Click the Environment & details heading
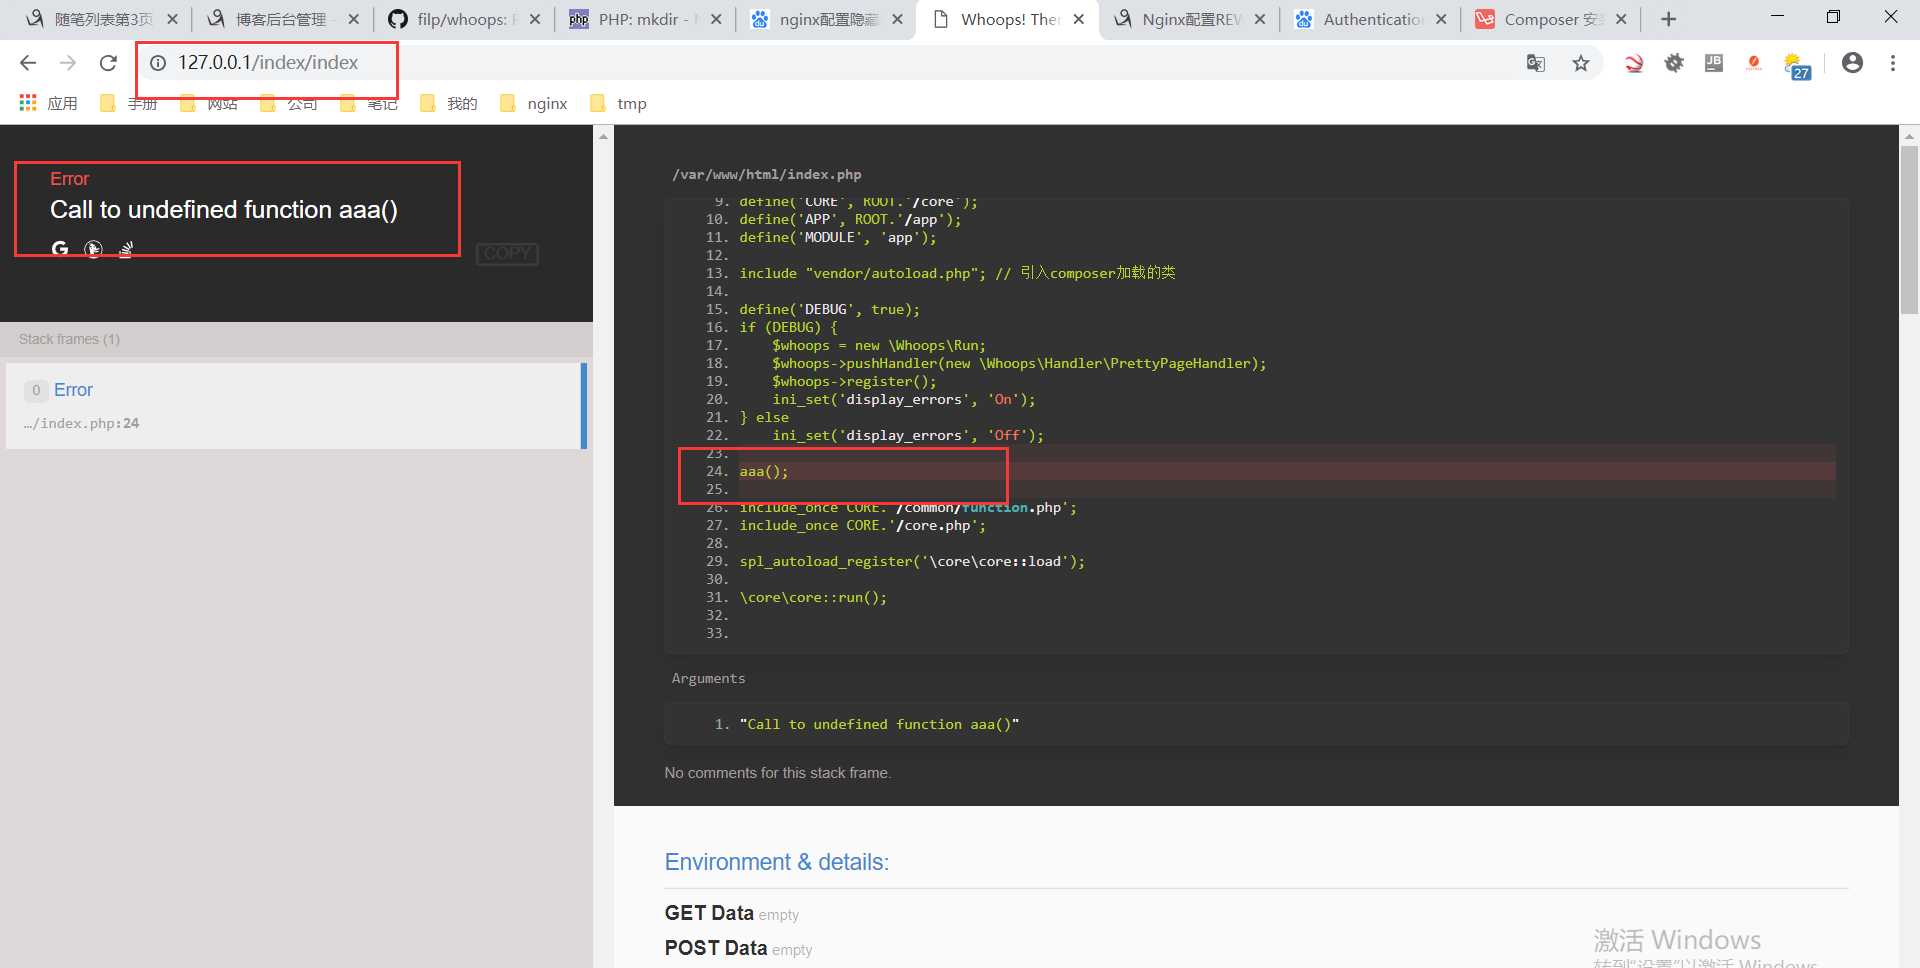The height and width of the screenshot is (968, 1920). tap(777, 862)
